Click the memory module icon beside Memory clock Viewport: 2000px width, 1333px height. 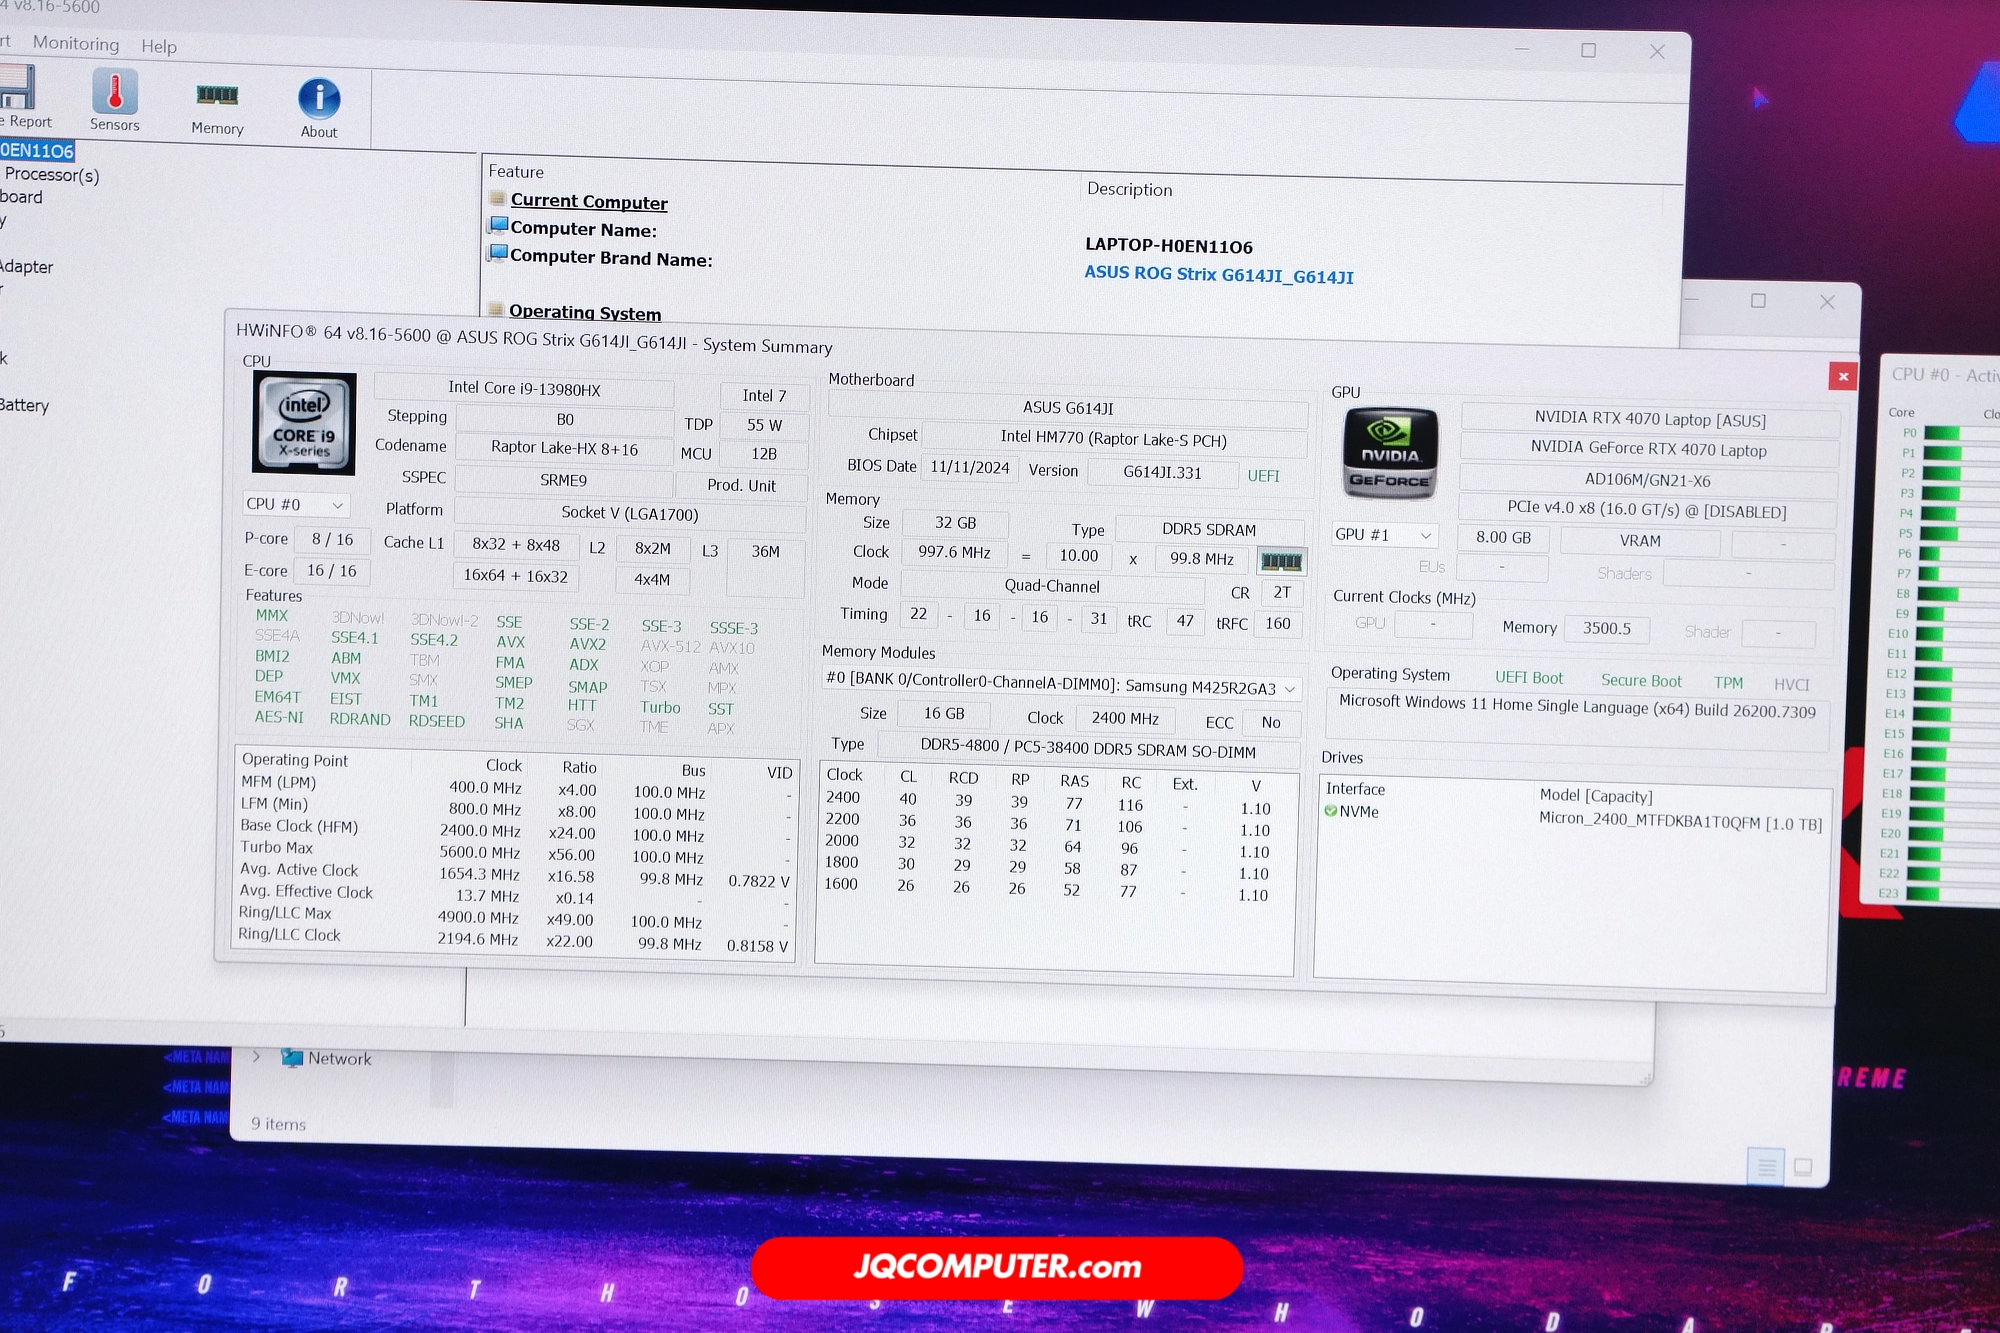[x=1283, y=560]
